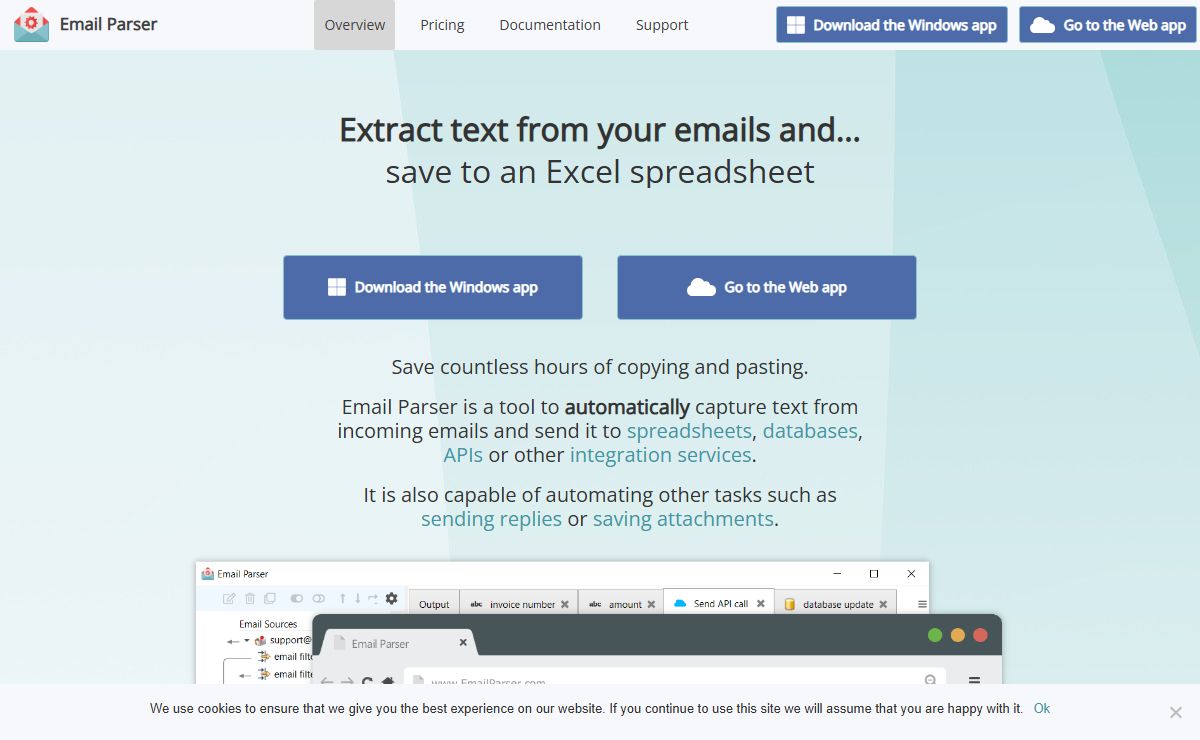Click the Email Parser envelope logo icon
1200x740 pixels.
[32, 24]
